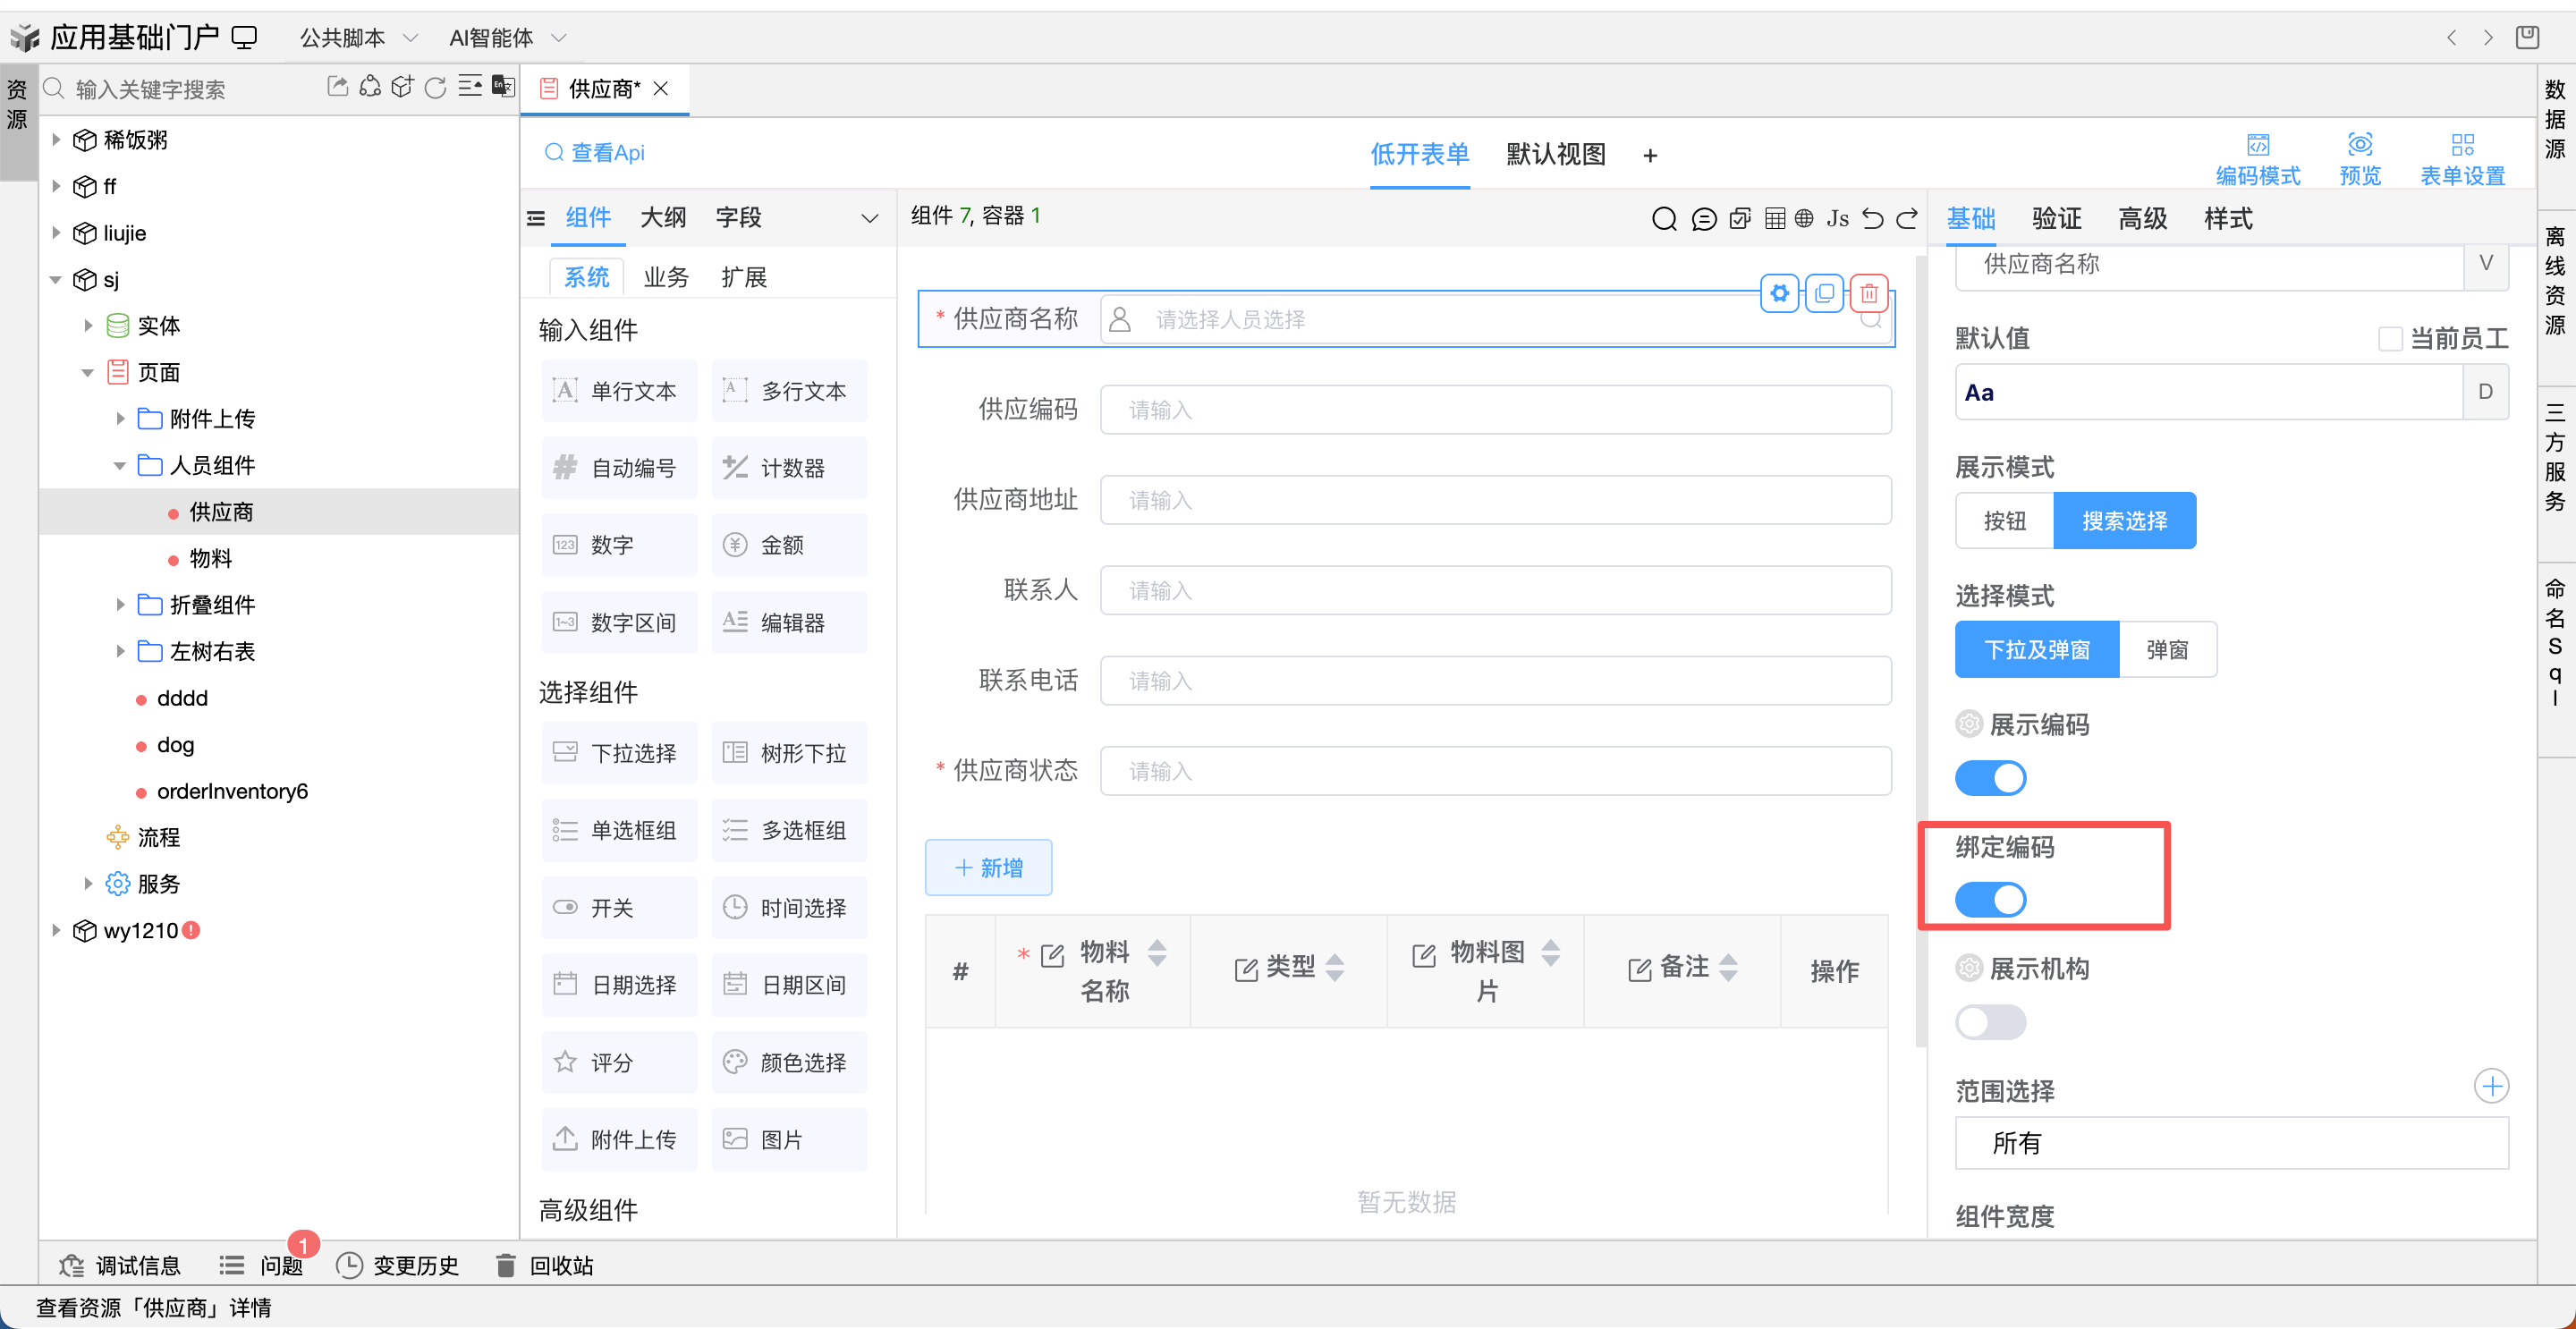
Task: Open 编码模式 code mode
Action: (x=2257, y=158)
